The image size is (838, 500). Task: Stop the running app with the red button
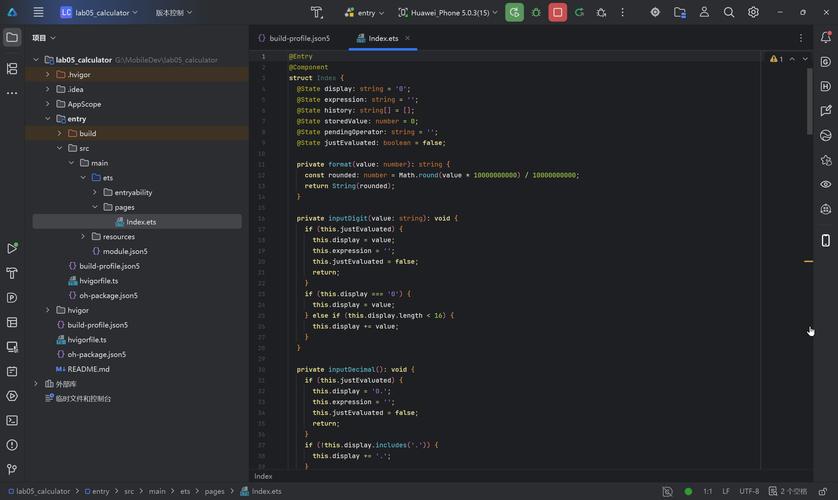point(557,12)
